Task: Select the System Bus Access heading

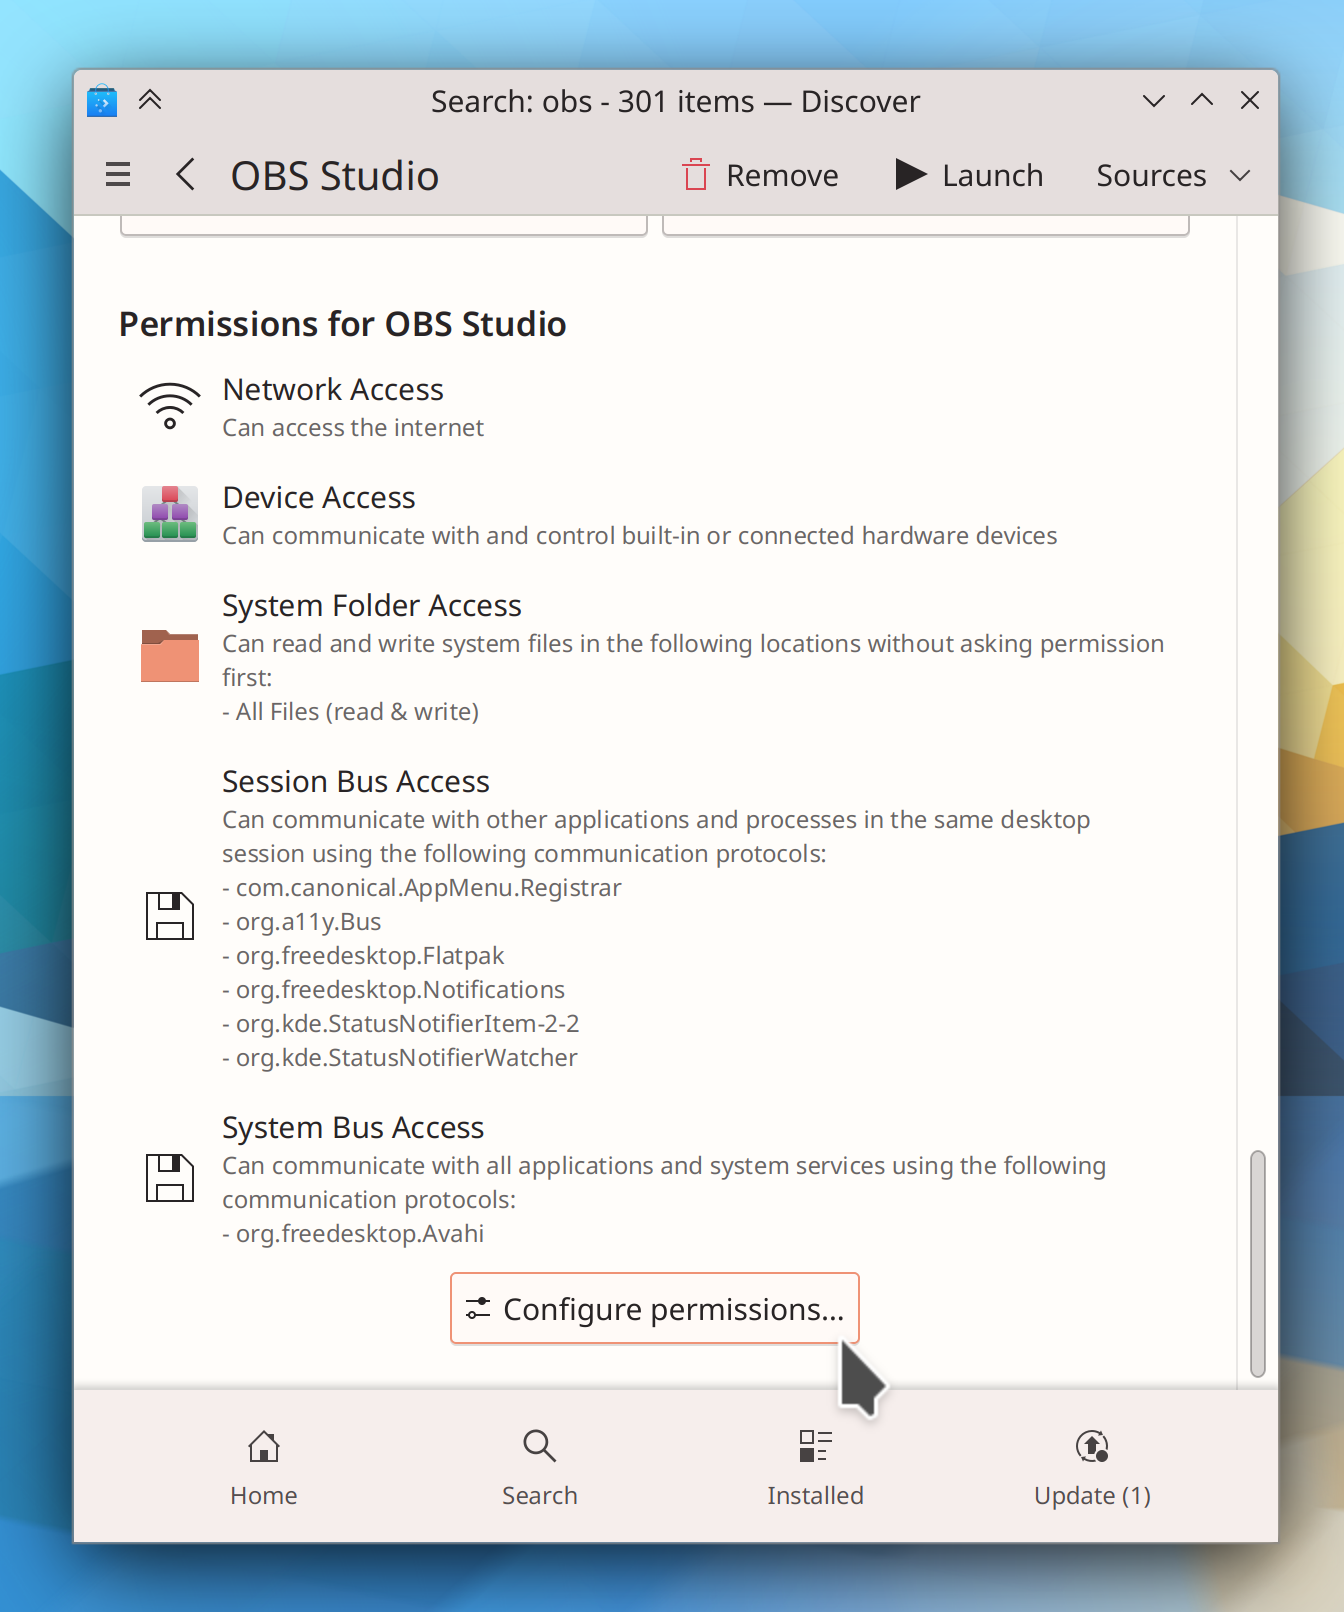Action: pyautogui.click(x=353, y=1127)
